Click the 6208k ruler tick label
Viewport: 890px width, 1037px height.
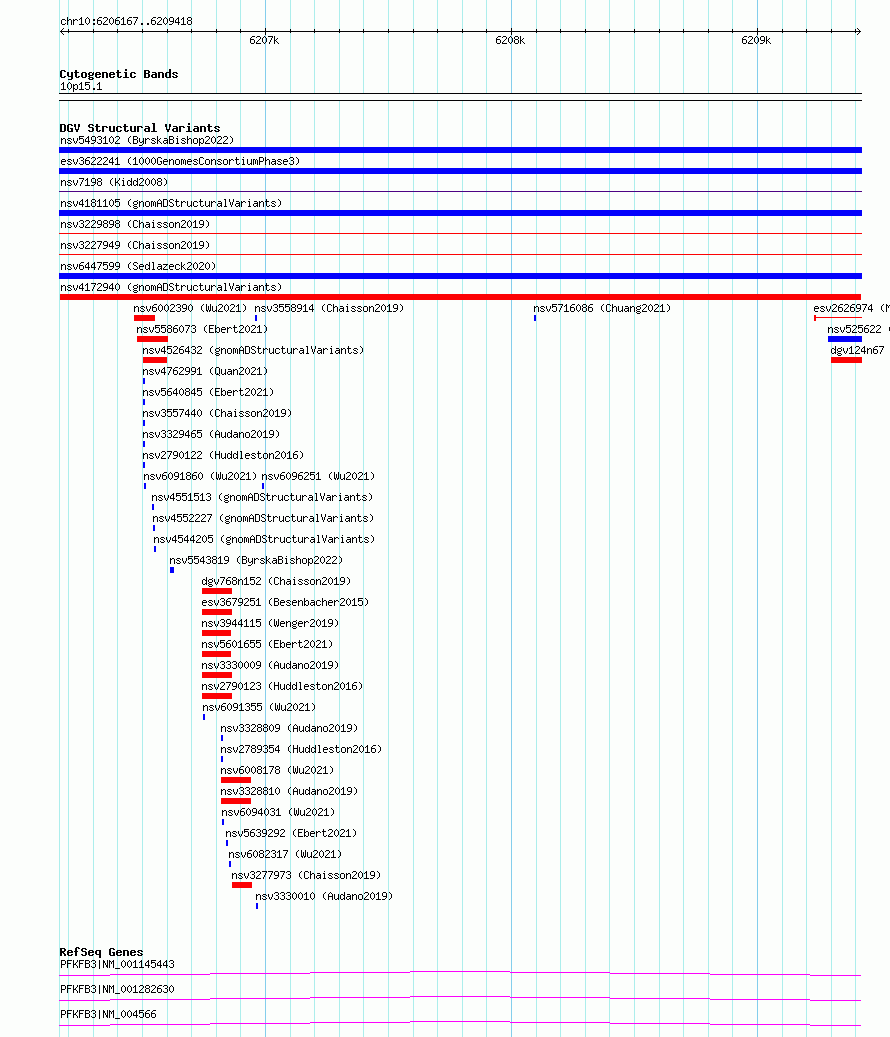click(510, 40)
